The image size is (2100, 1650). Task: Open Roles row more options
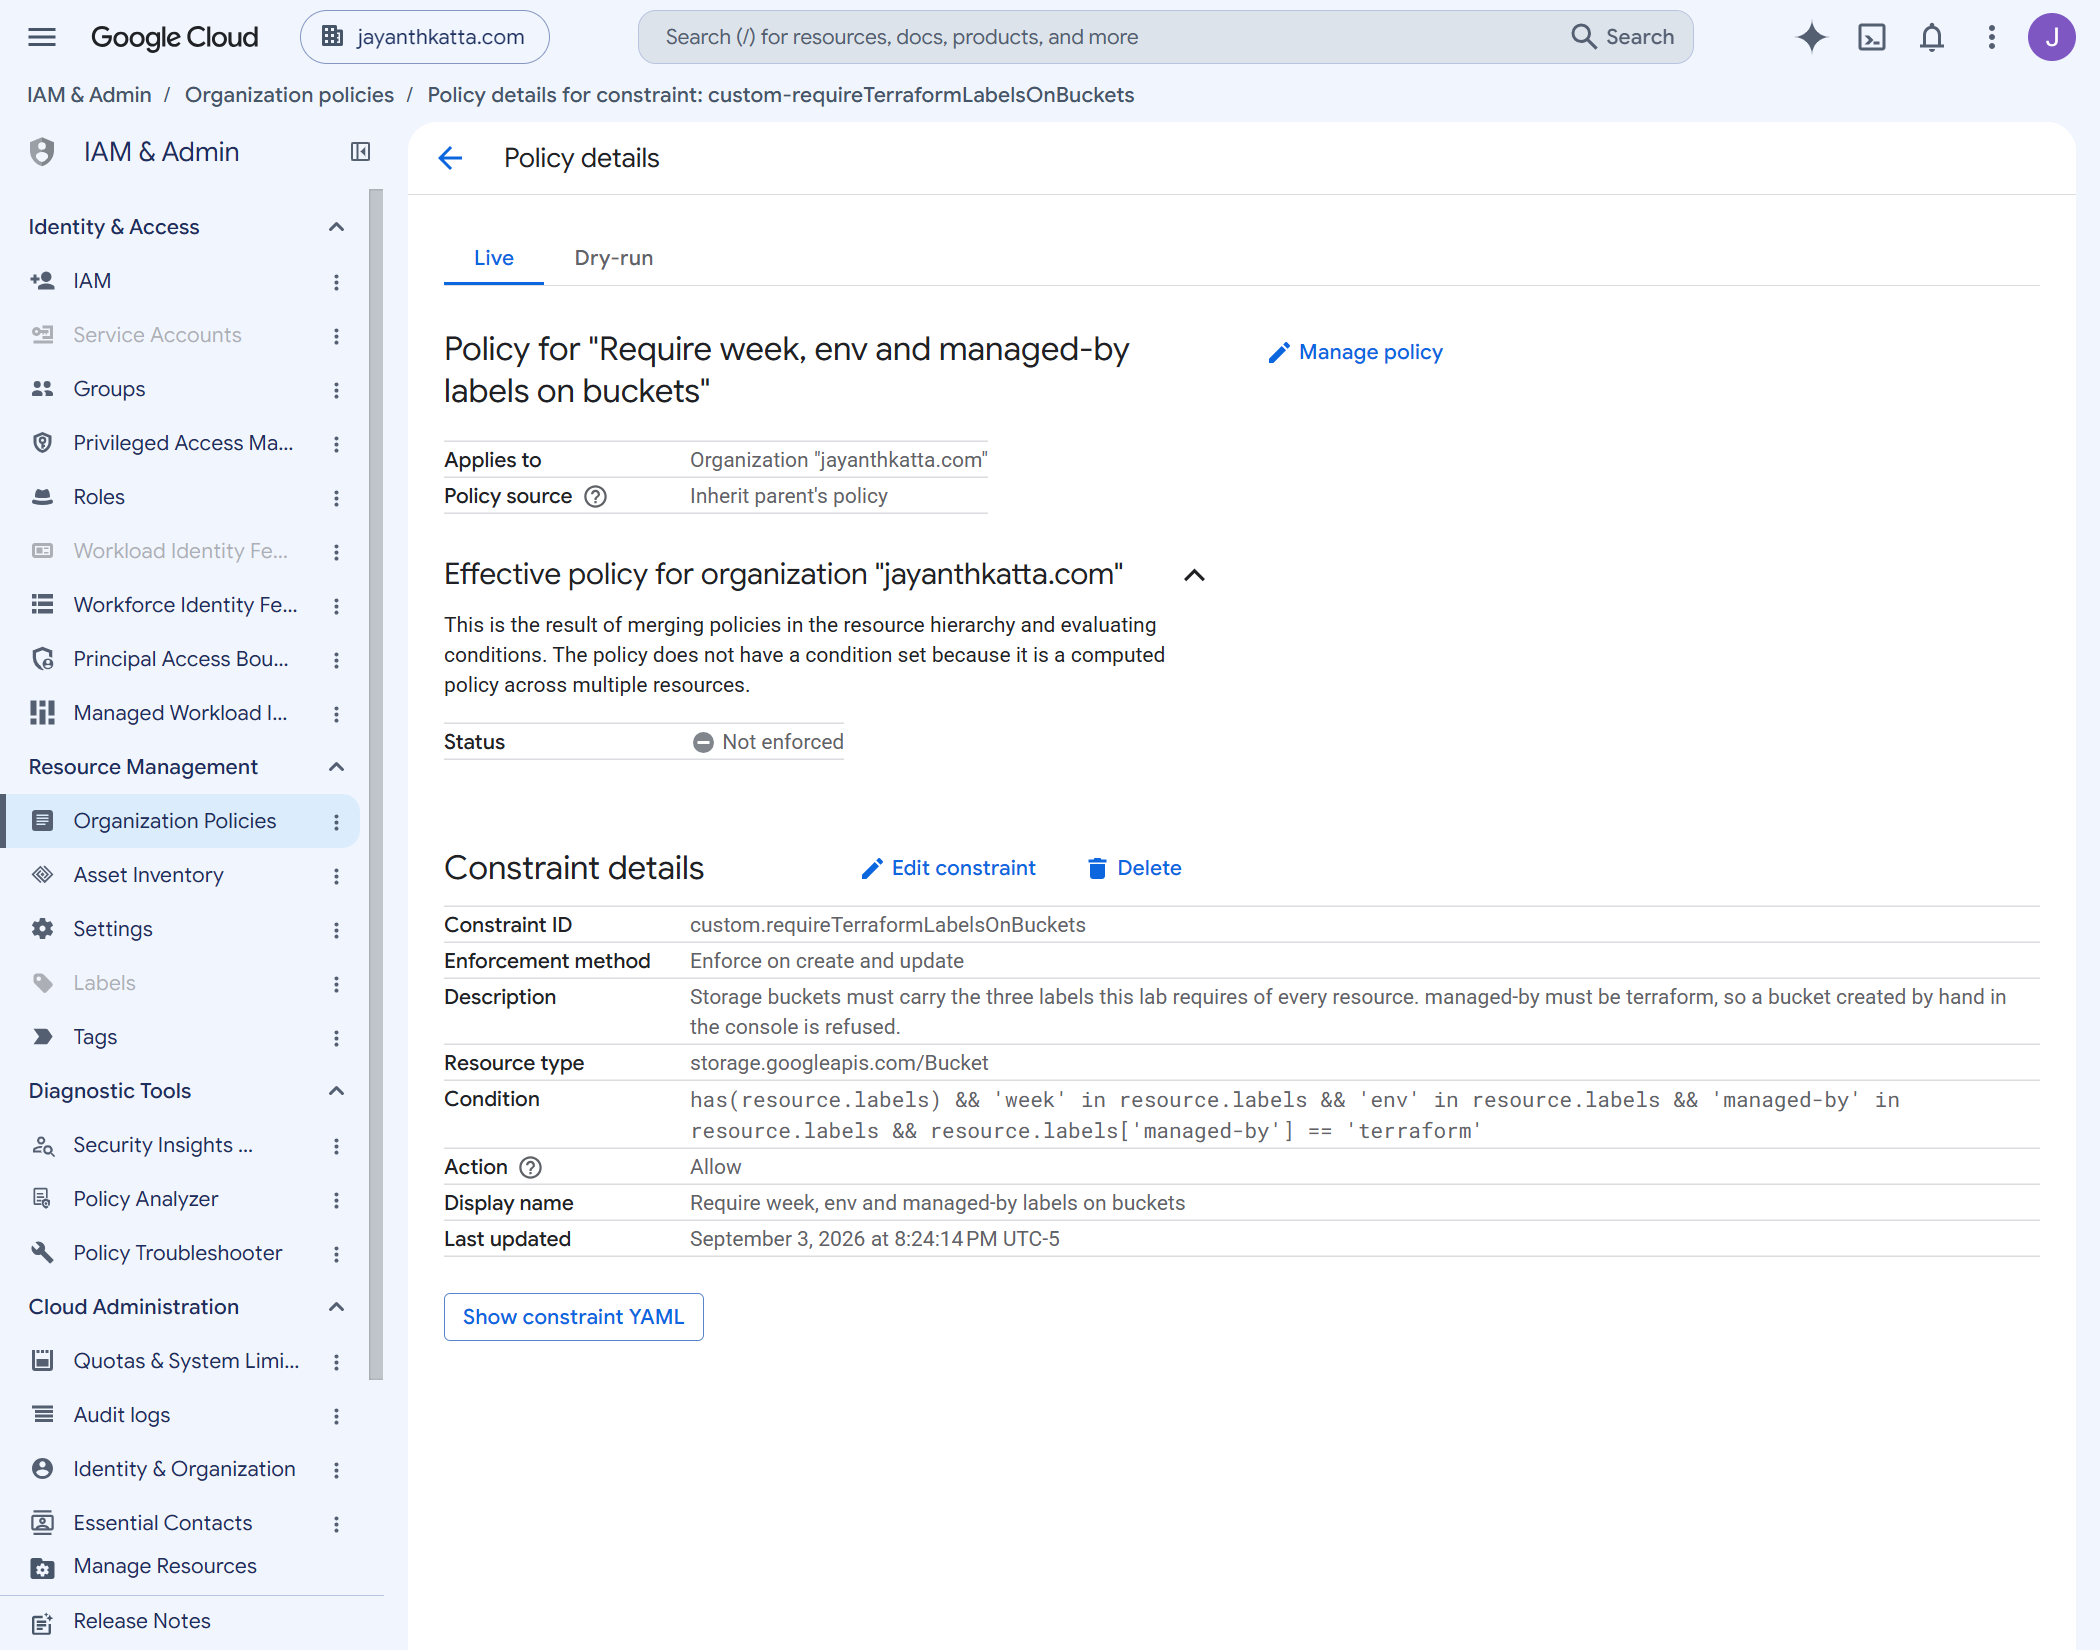(336, 498)
